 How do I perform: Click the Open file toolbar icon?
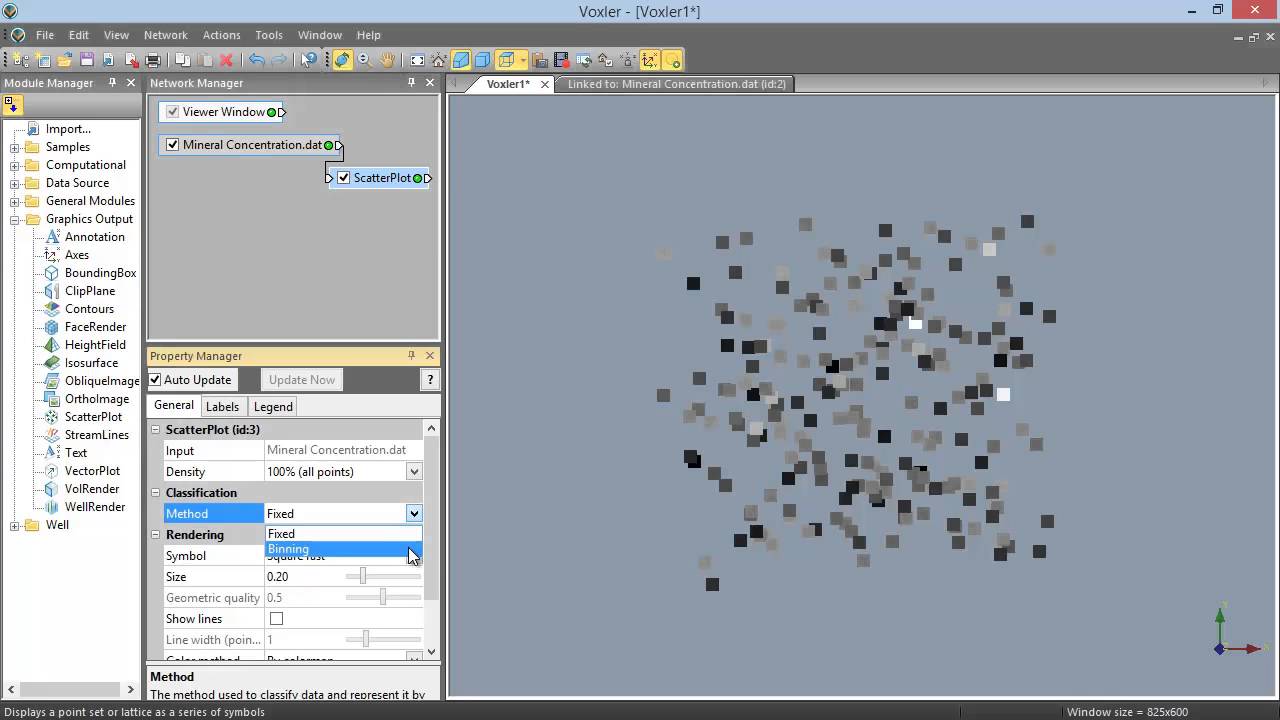click(x=65, y=60)
